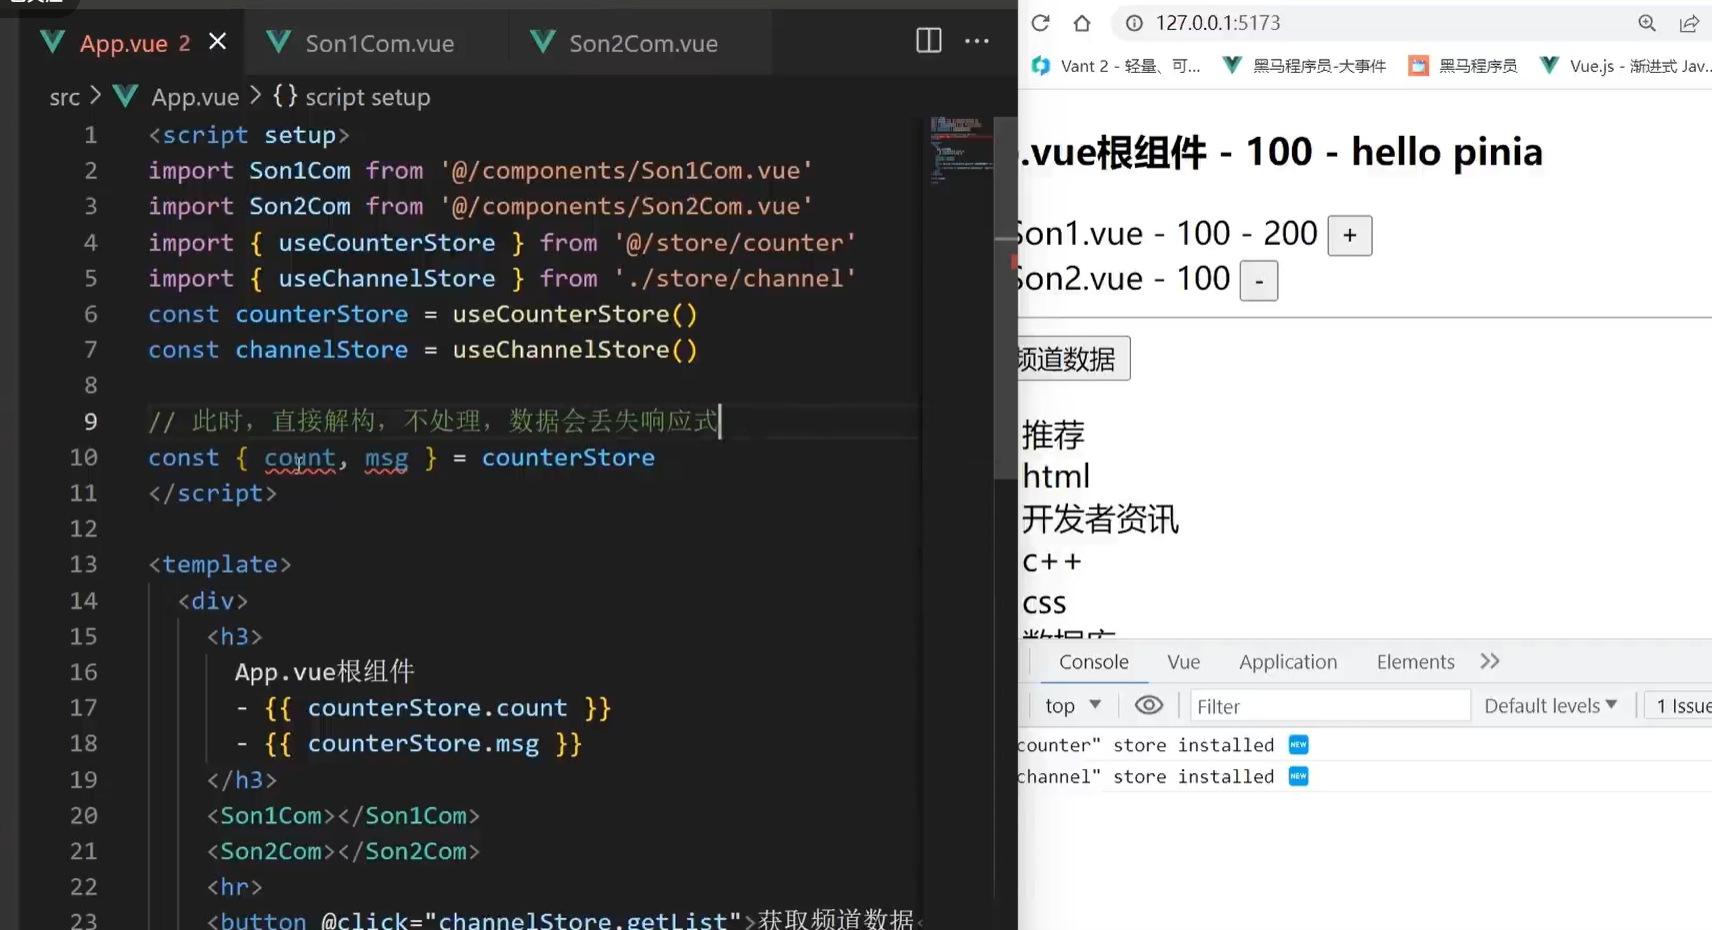Viewport: 1712px width, 930px height.
Task: Click the '-' button next to Son2.vue
Action: point(1258,281)
